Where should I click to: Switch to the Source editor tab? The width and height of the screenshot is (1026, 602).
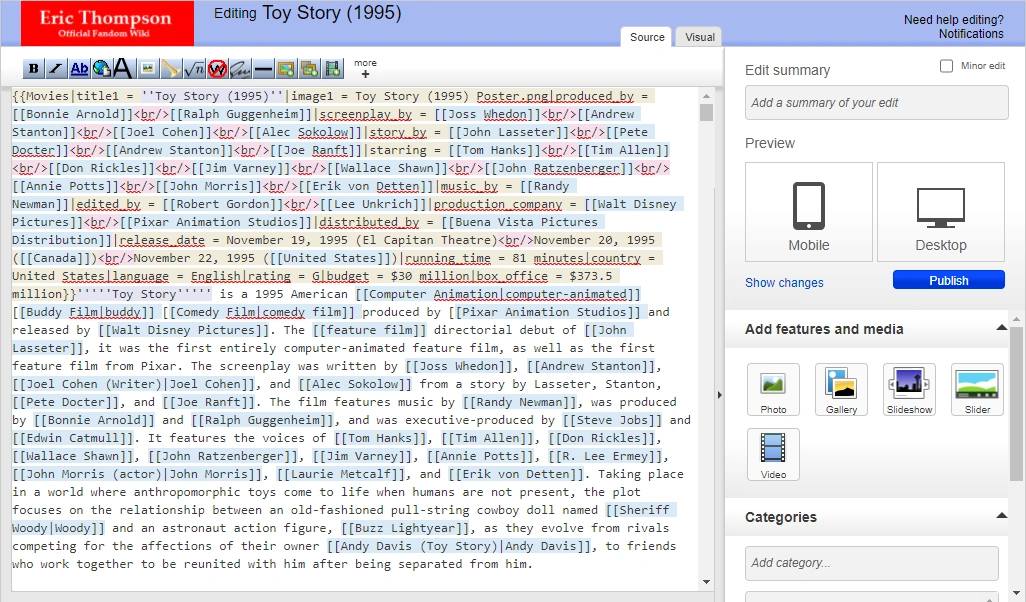click(647, 37)
